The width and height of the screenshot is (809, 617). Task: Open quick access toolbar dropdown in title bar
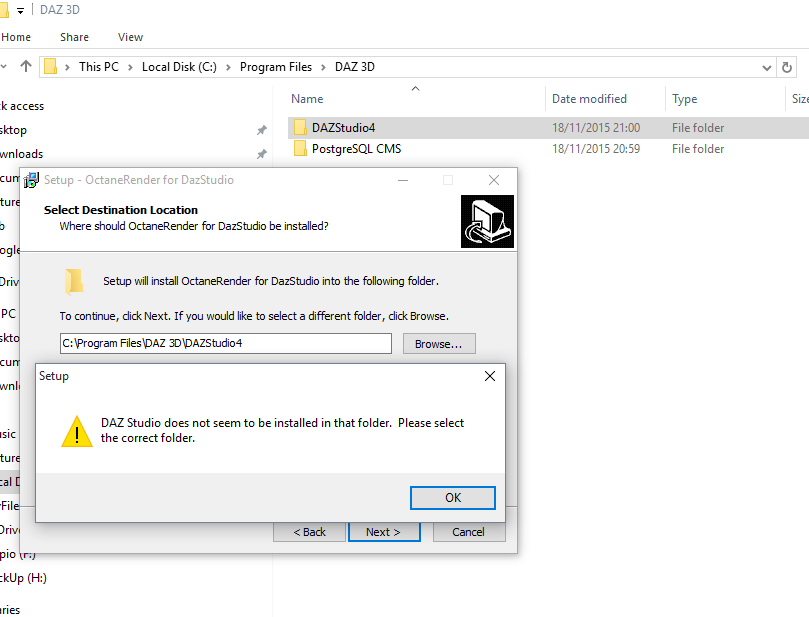tap(20, 10)
